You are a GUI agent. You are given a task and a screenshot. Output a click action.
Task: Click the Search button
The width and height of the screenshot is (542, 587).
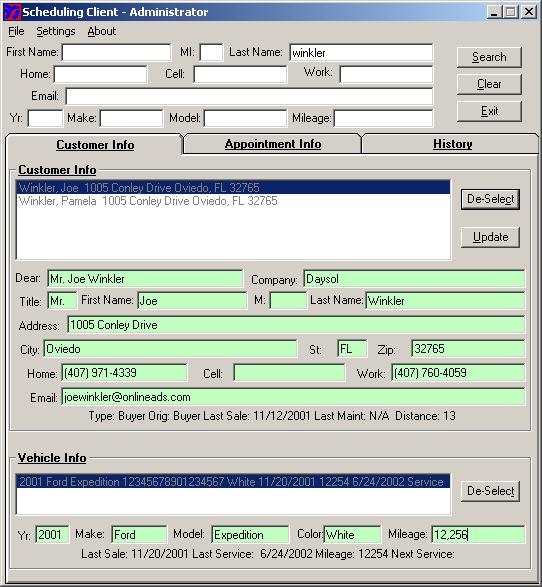[489, 57]
